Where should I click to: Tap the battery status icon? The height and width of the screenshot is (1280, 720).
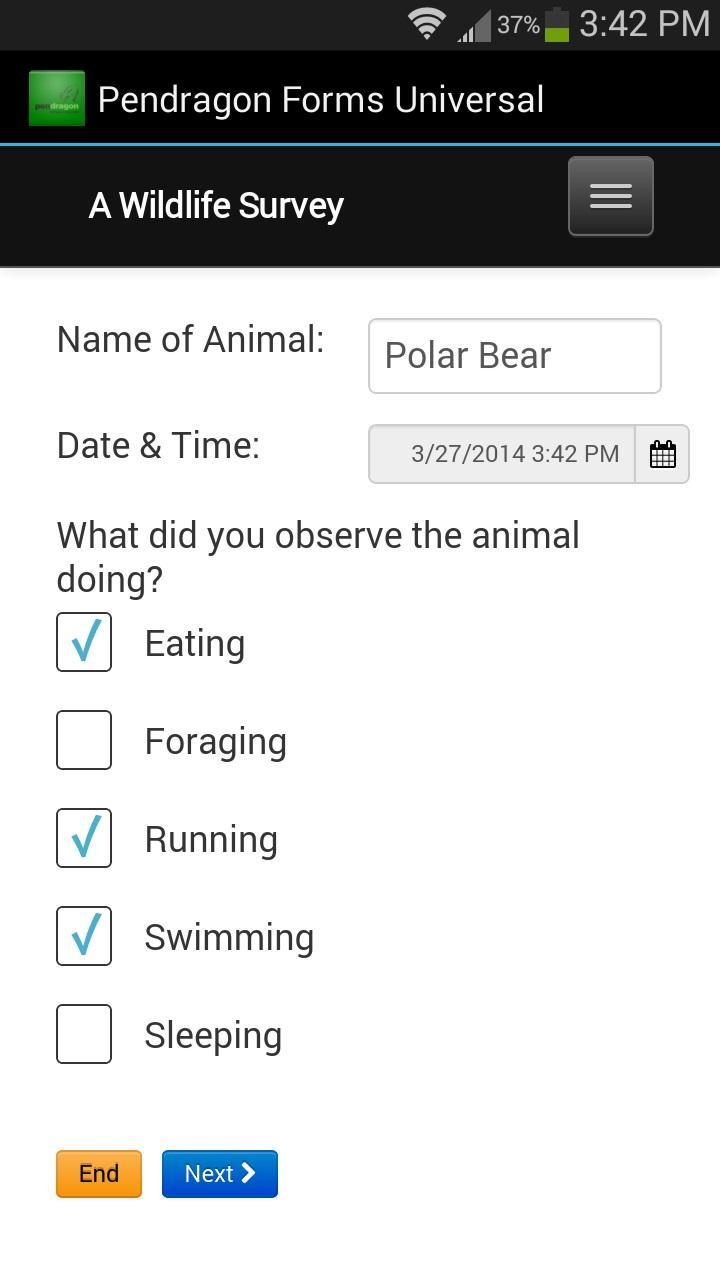tap(557, 24)
